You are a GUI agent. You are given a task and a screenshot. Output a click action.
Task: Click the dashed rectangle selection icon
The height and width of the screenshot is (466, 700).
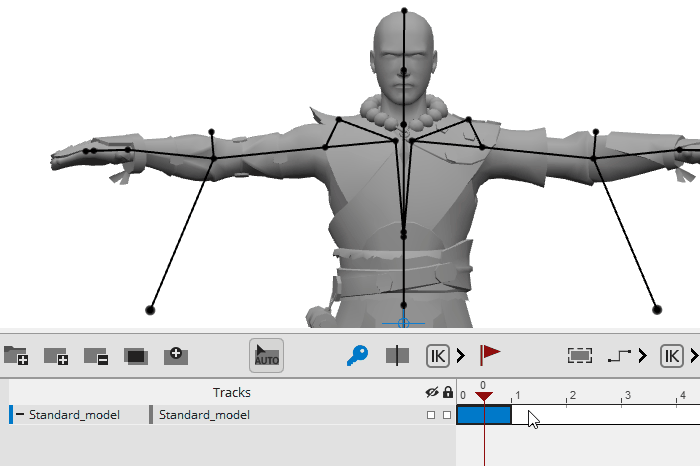pyautogui.click(x=579, y=355)
